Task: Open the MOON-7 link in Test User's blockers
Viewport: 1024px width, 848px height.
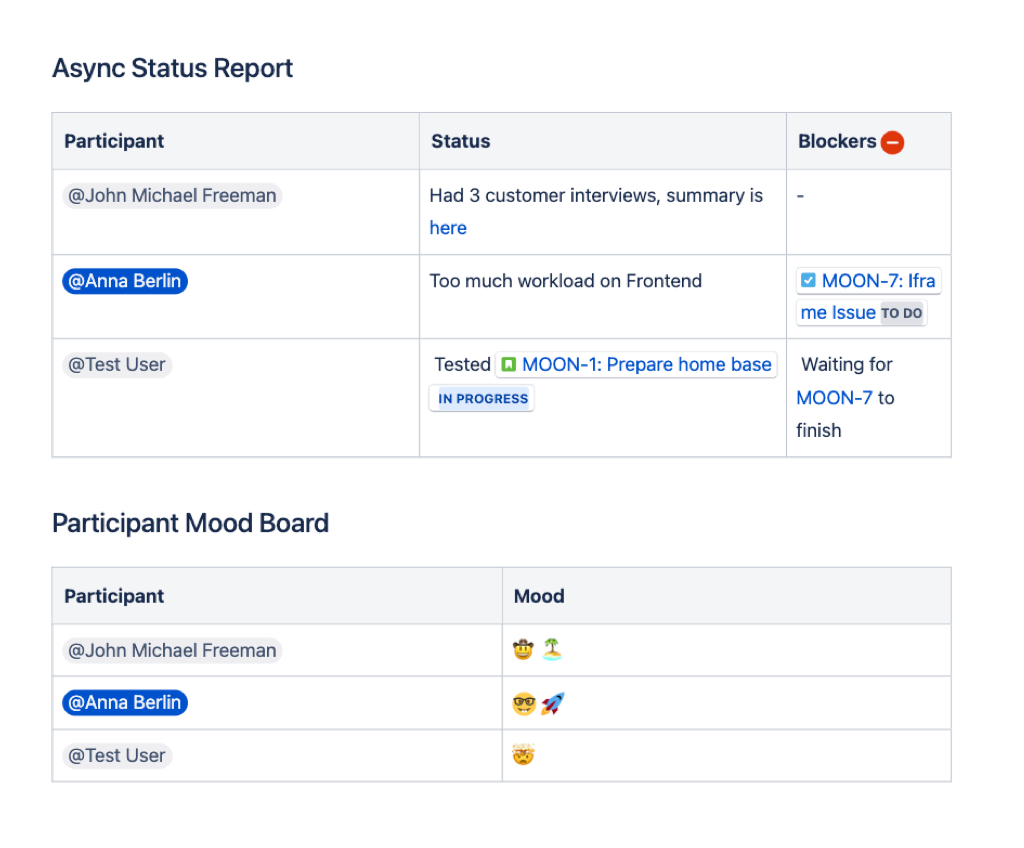Action: pos(834,397)
